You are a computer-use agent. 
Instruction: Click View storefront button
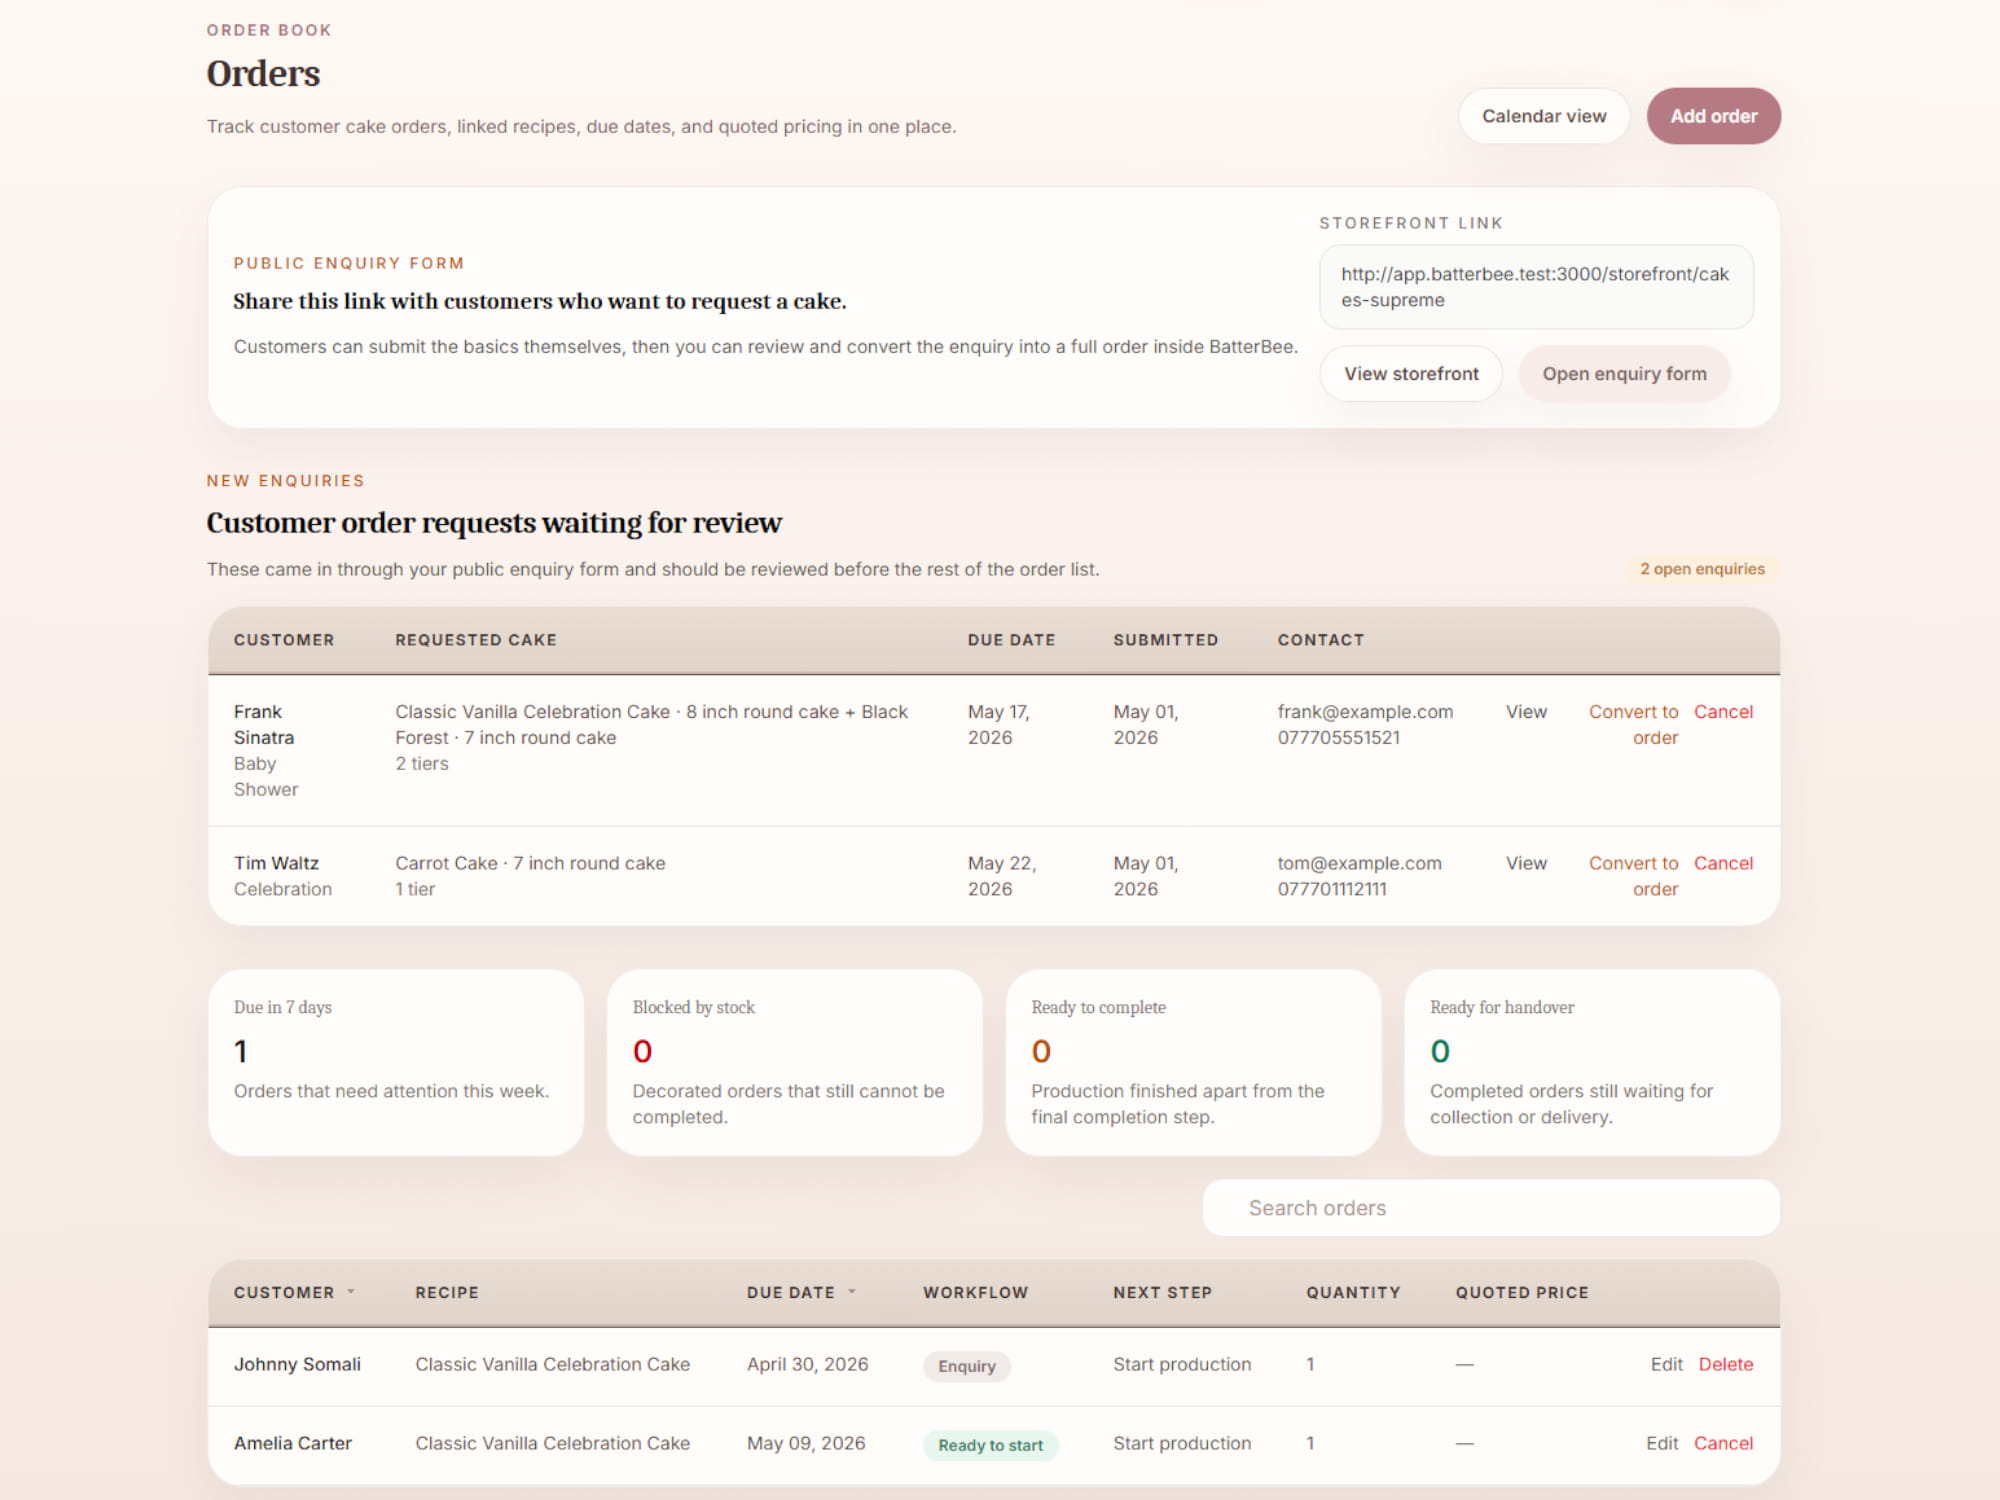1411,374
